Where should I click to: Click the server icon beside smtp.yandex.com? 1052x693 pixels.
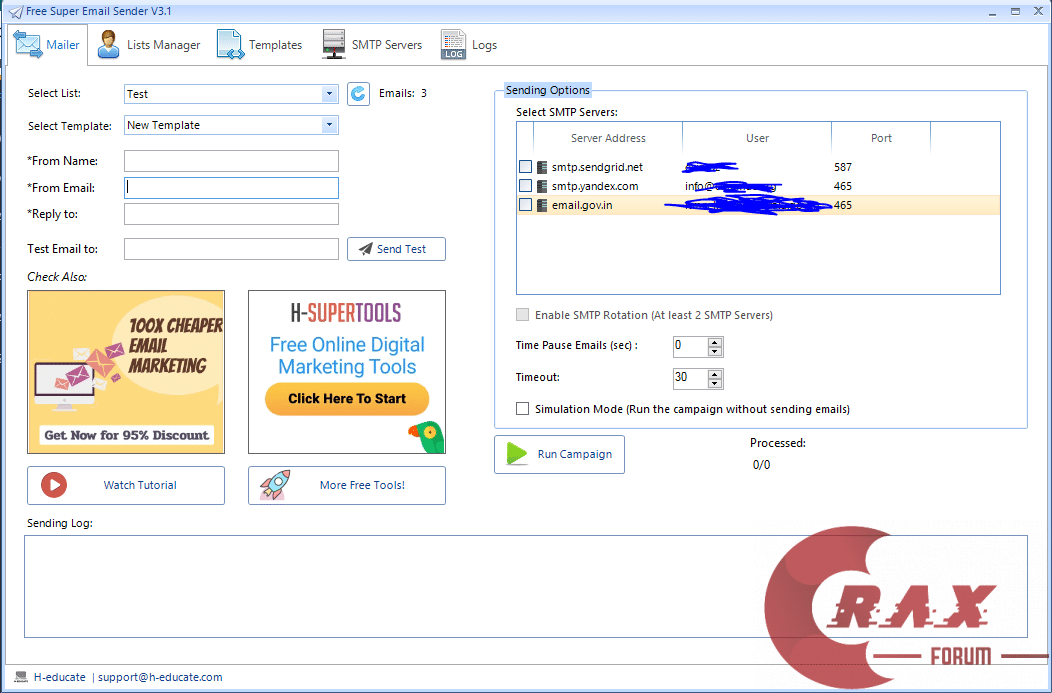[542, 186]
